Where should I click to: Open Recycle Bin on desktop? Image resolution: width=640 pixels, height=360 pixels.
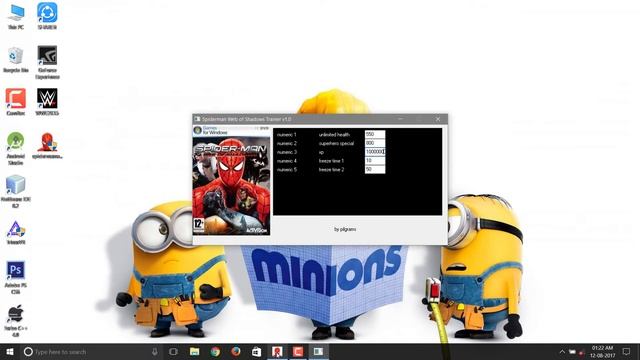tap(16, 60)
